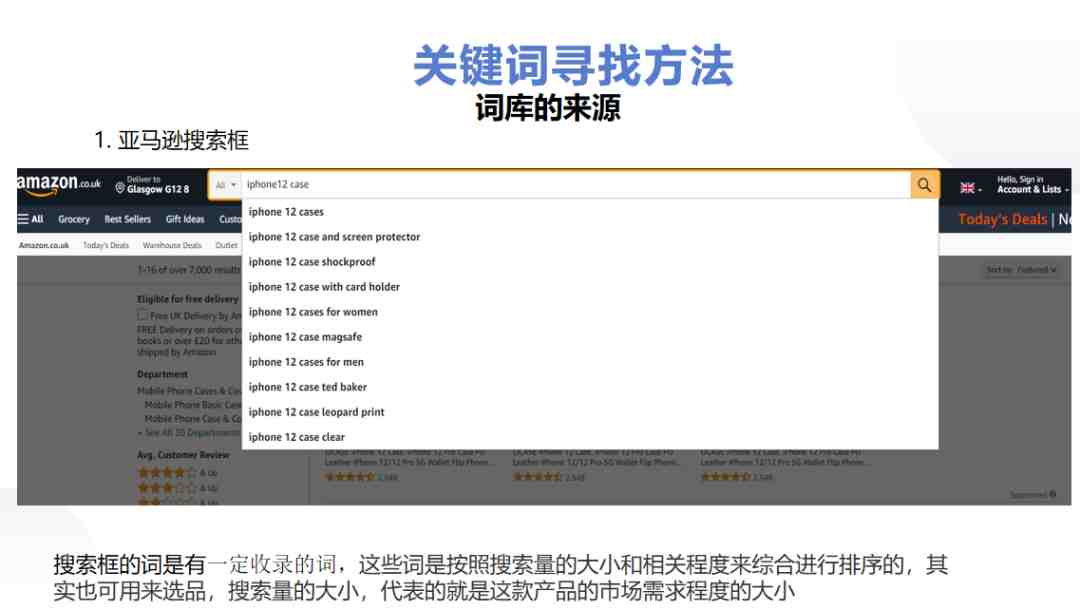Filter by three stars and up rating

pyautogui.click(x=177, y=487)
